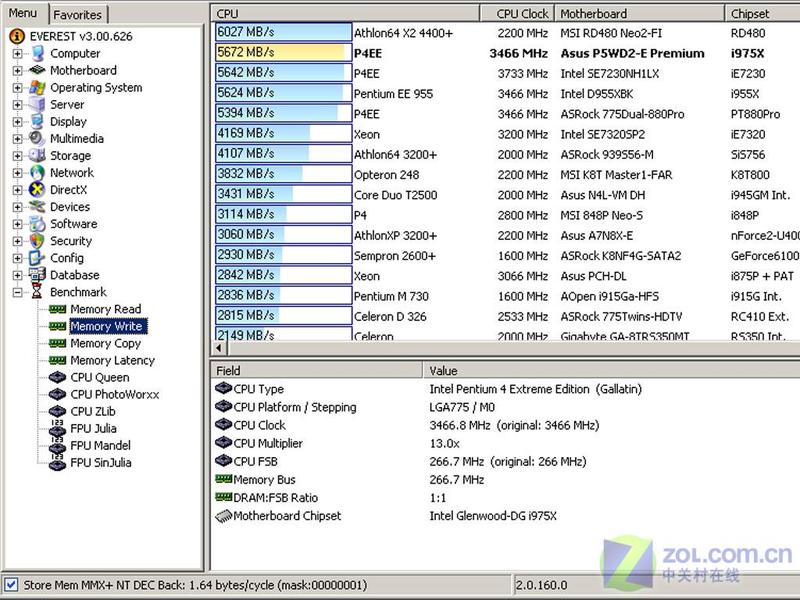Select the Motherboard Chipset field row
The image size is (800, 600).
point(505,516)
